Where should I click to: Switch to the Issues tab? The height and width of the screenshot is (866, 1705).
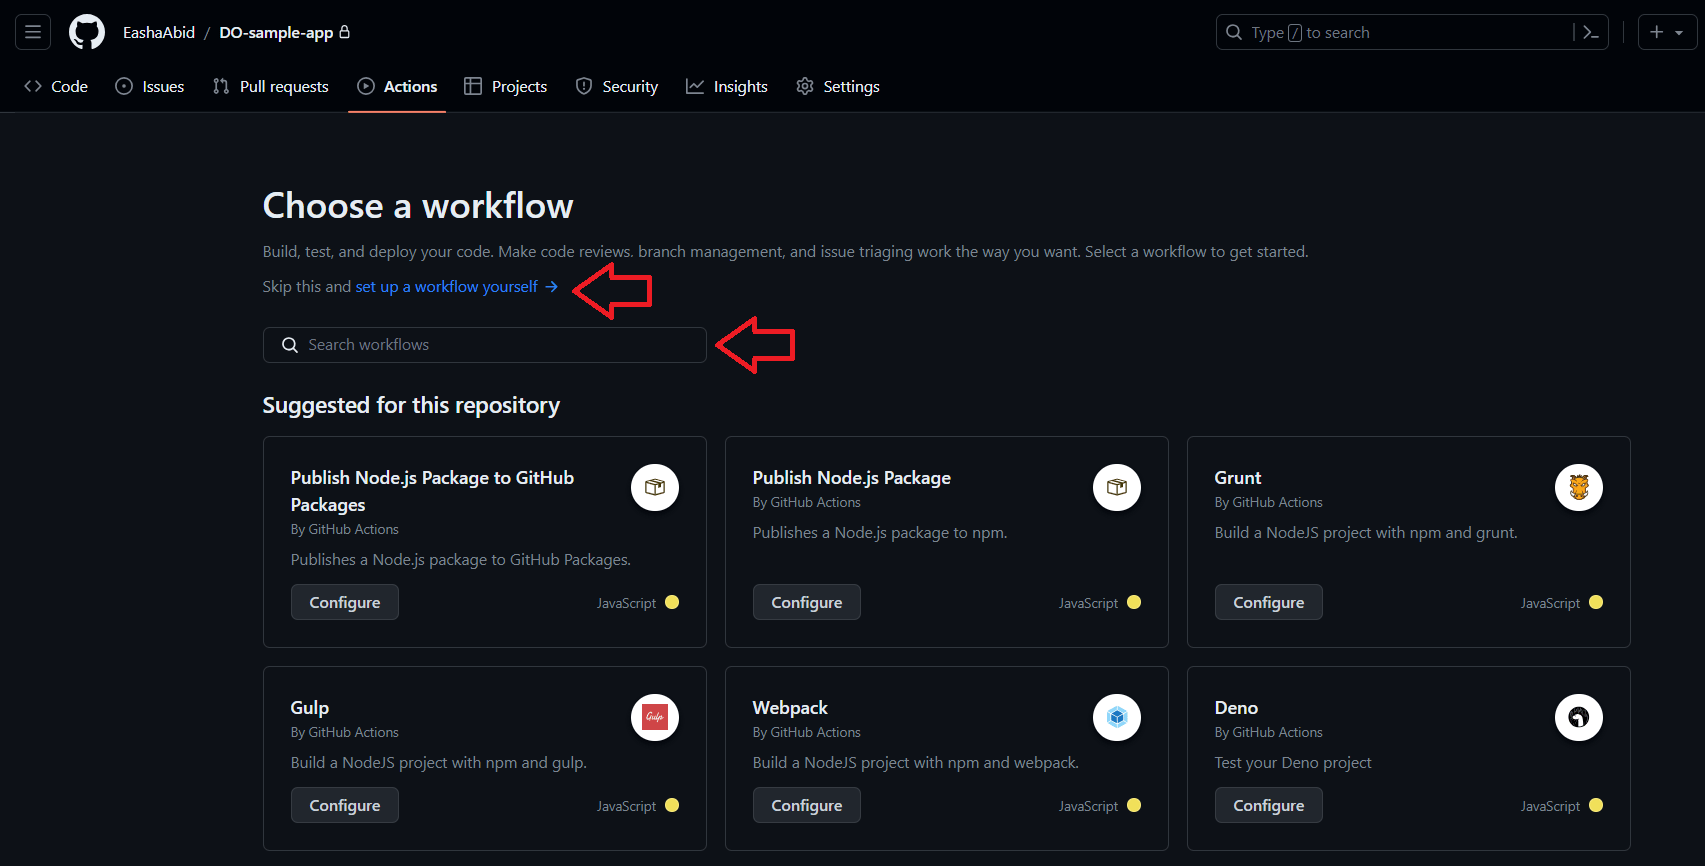(150, 86)
